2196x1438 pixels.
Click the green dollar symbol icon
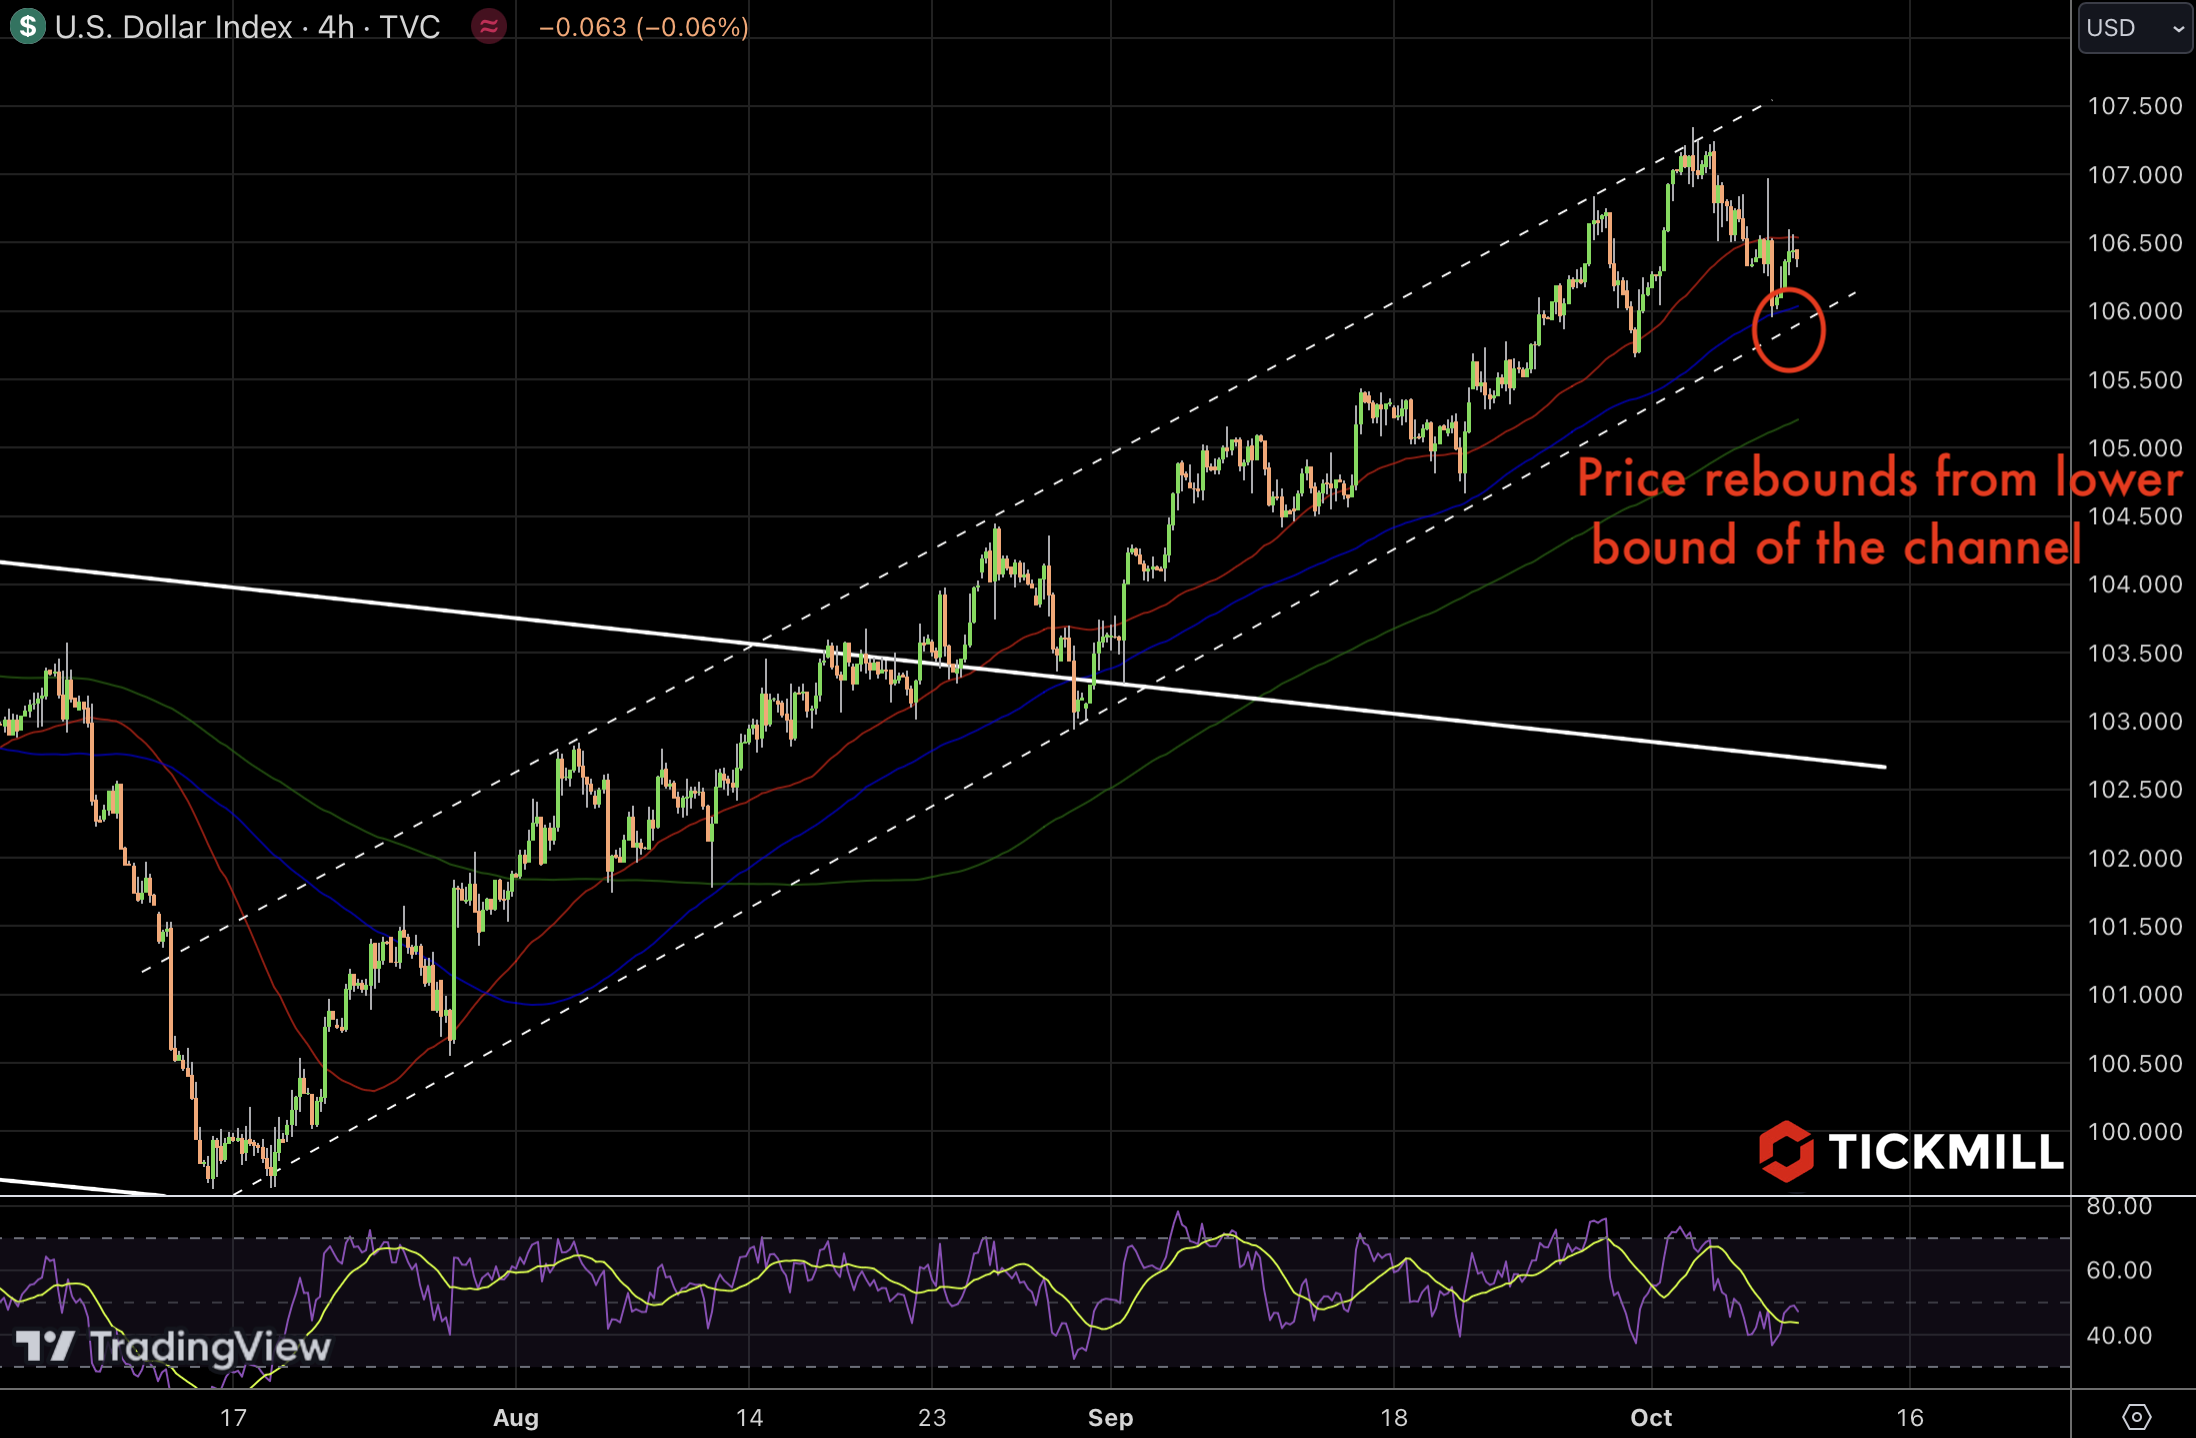28,26
